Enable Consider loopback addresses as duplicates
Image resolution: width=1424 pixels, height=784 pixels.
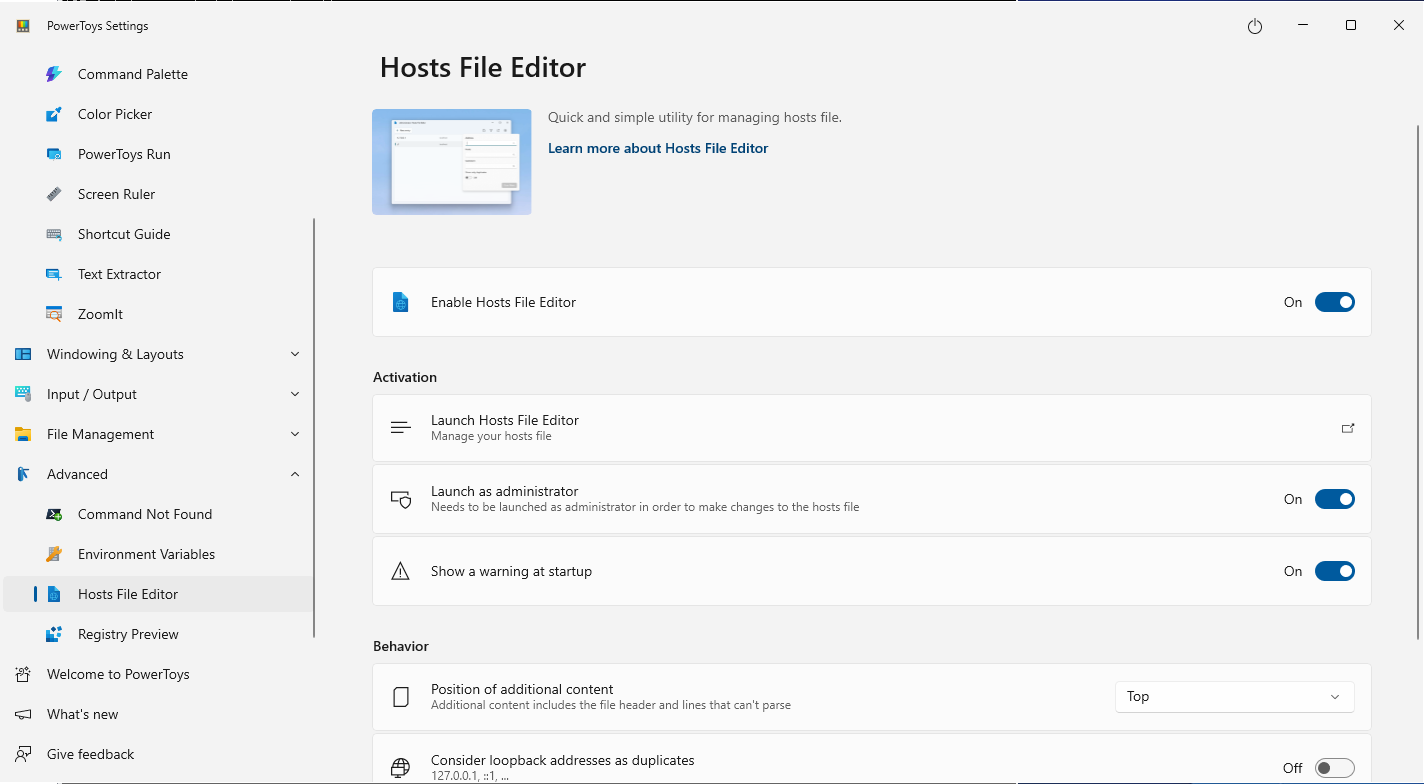tap(1335, 768)
